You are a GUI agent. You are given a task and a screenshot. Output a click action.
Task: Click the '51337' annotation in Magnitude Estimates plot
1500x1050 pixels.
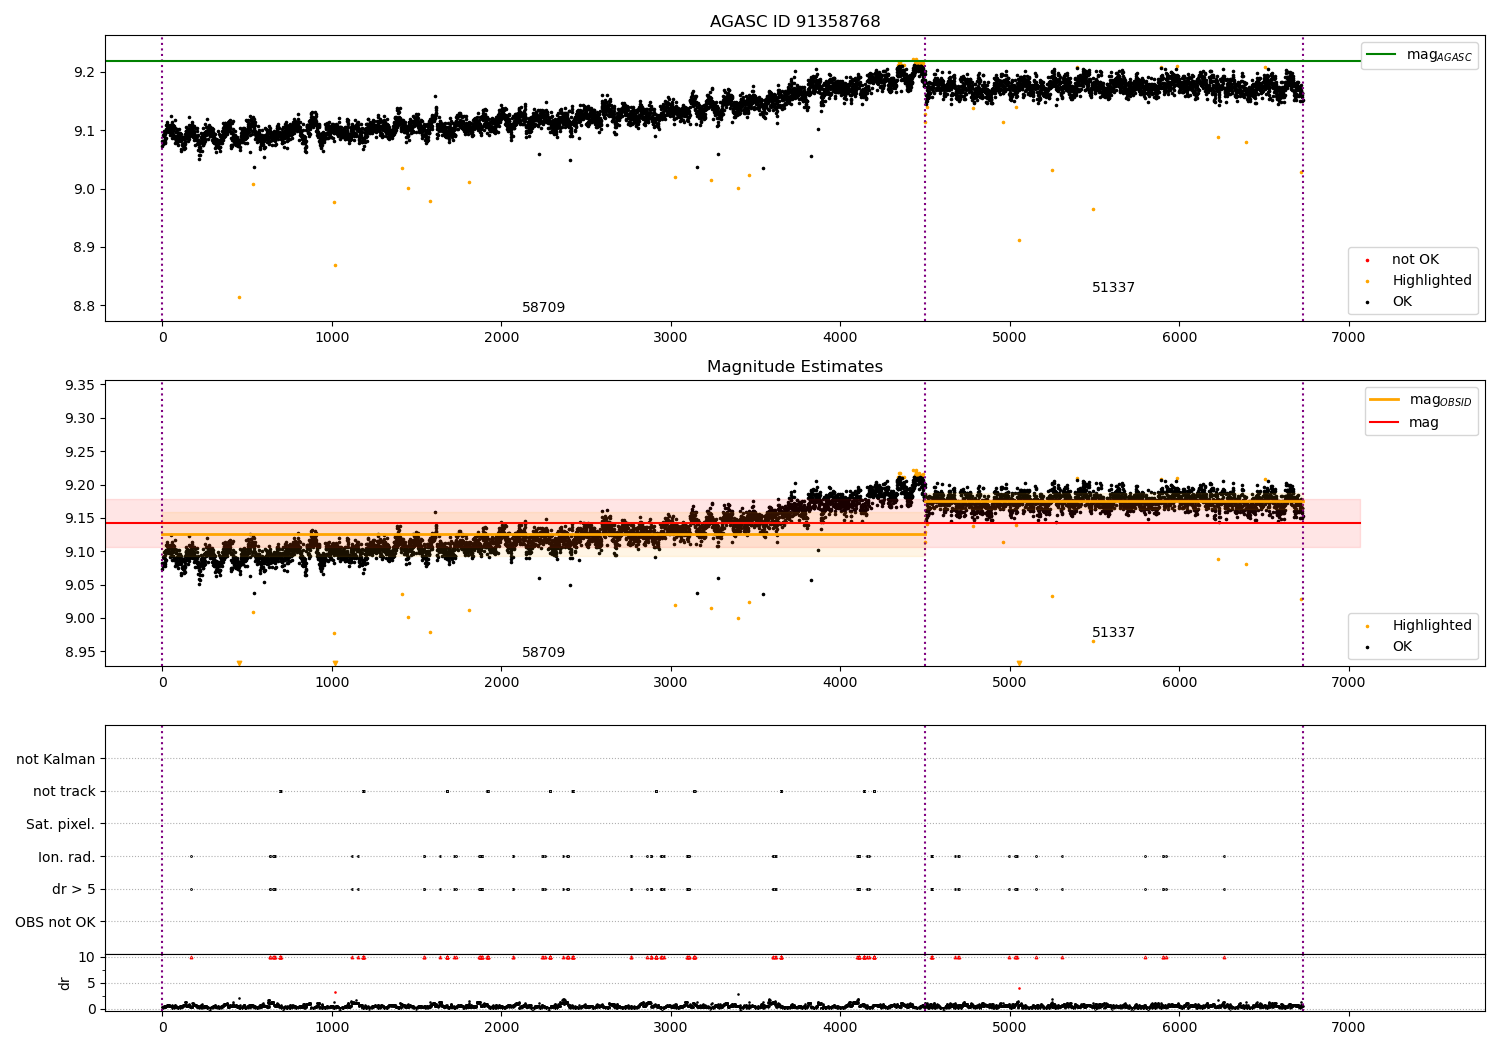pos(1113,633)
